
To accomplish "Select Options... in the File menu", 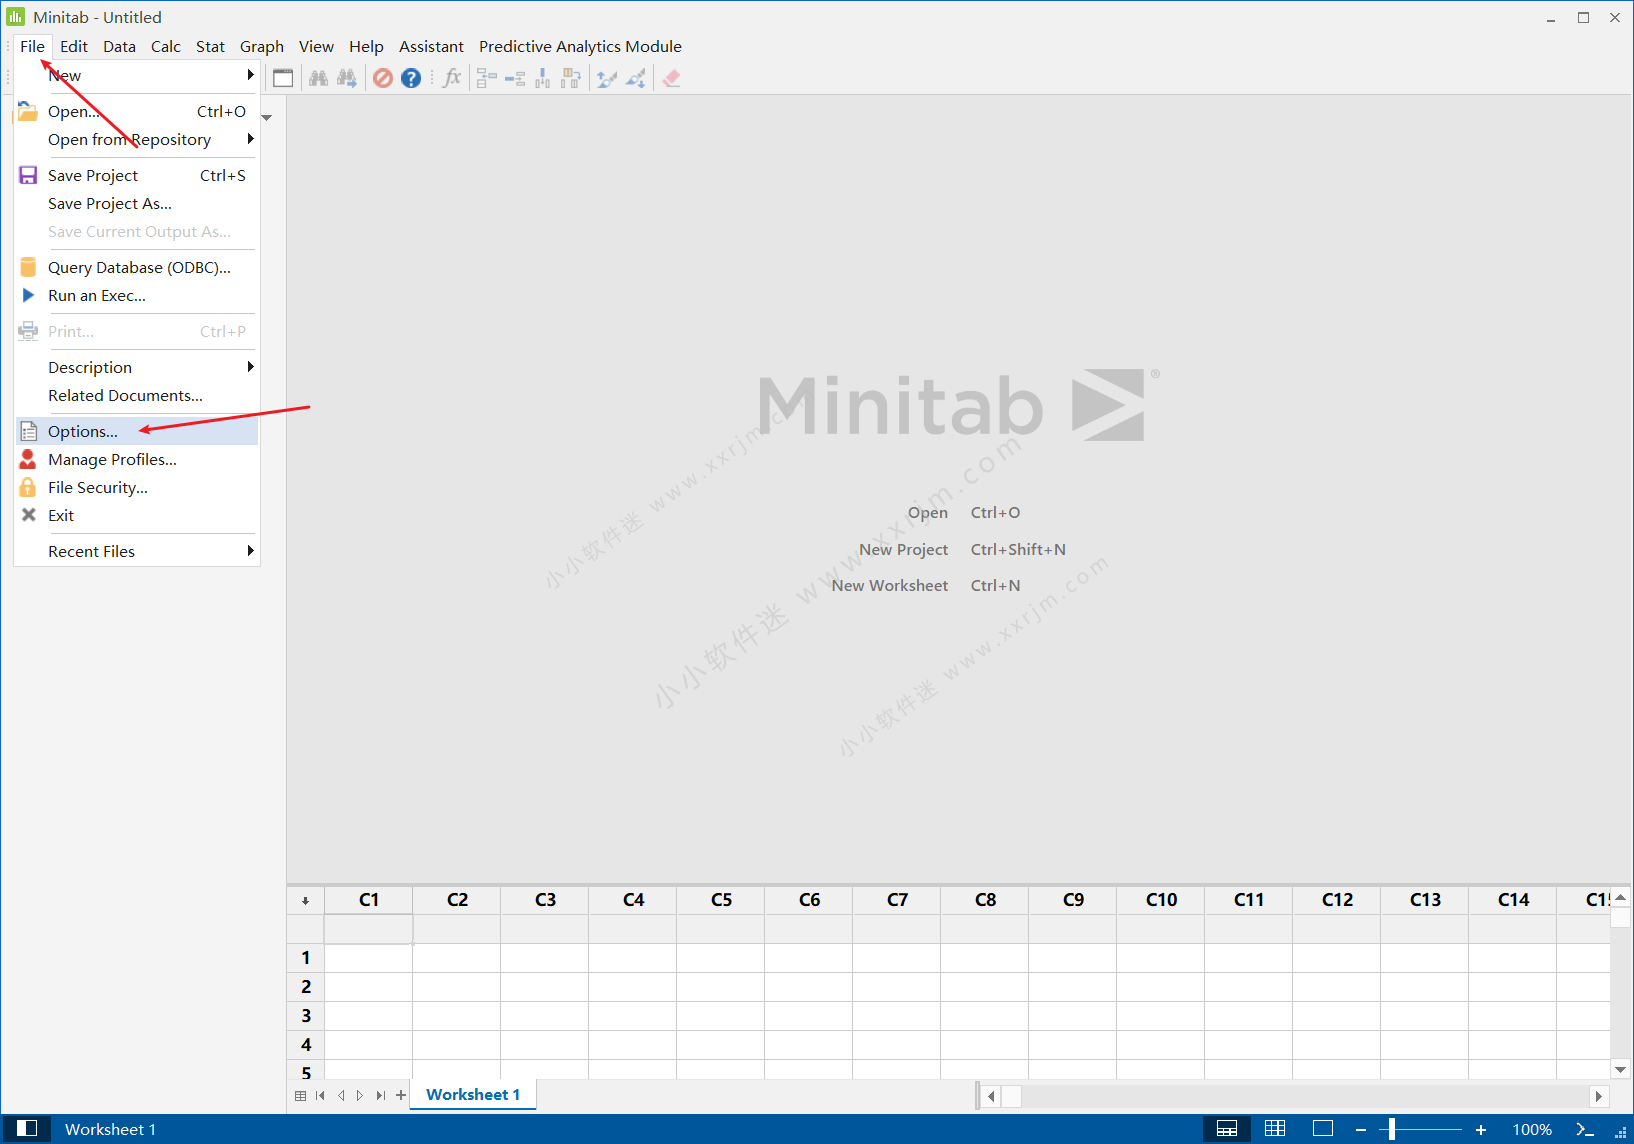I will [137, 431].
